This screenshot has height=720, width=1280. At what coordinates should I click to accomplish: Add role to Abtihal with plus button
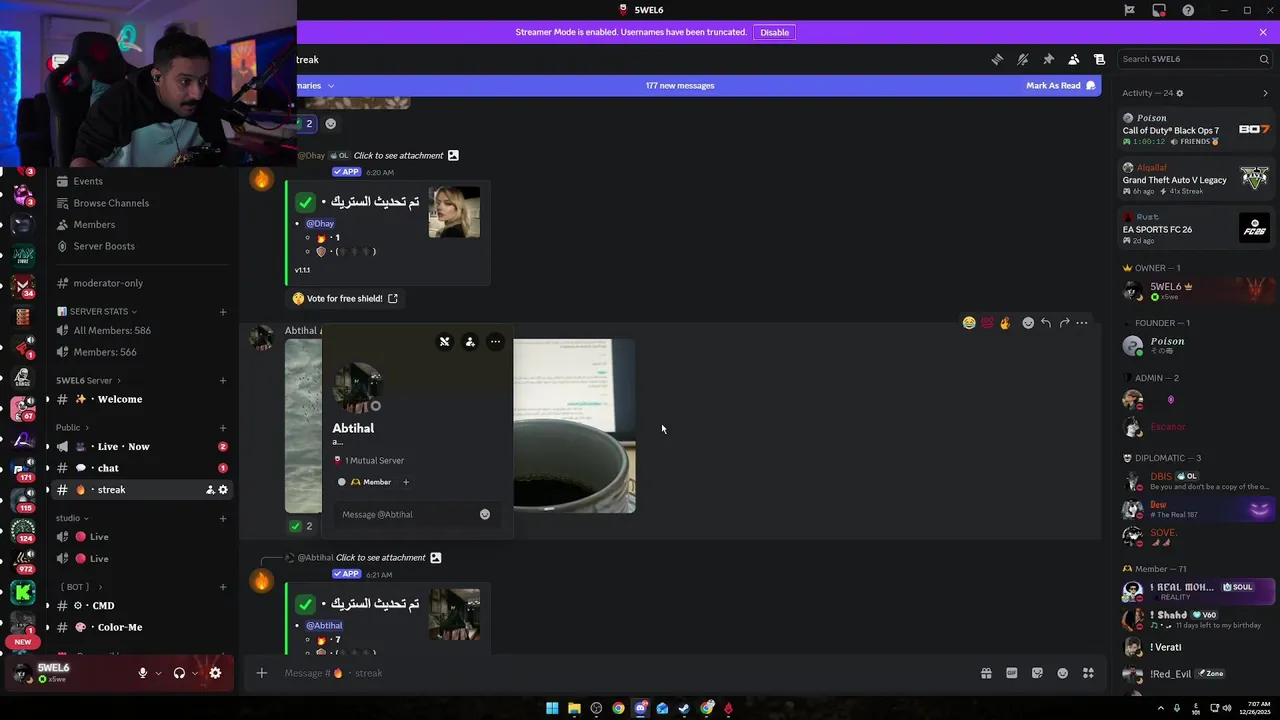point(406,482)
